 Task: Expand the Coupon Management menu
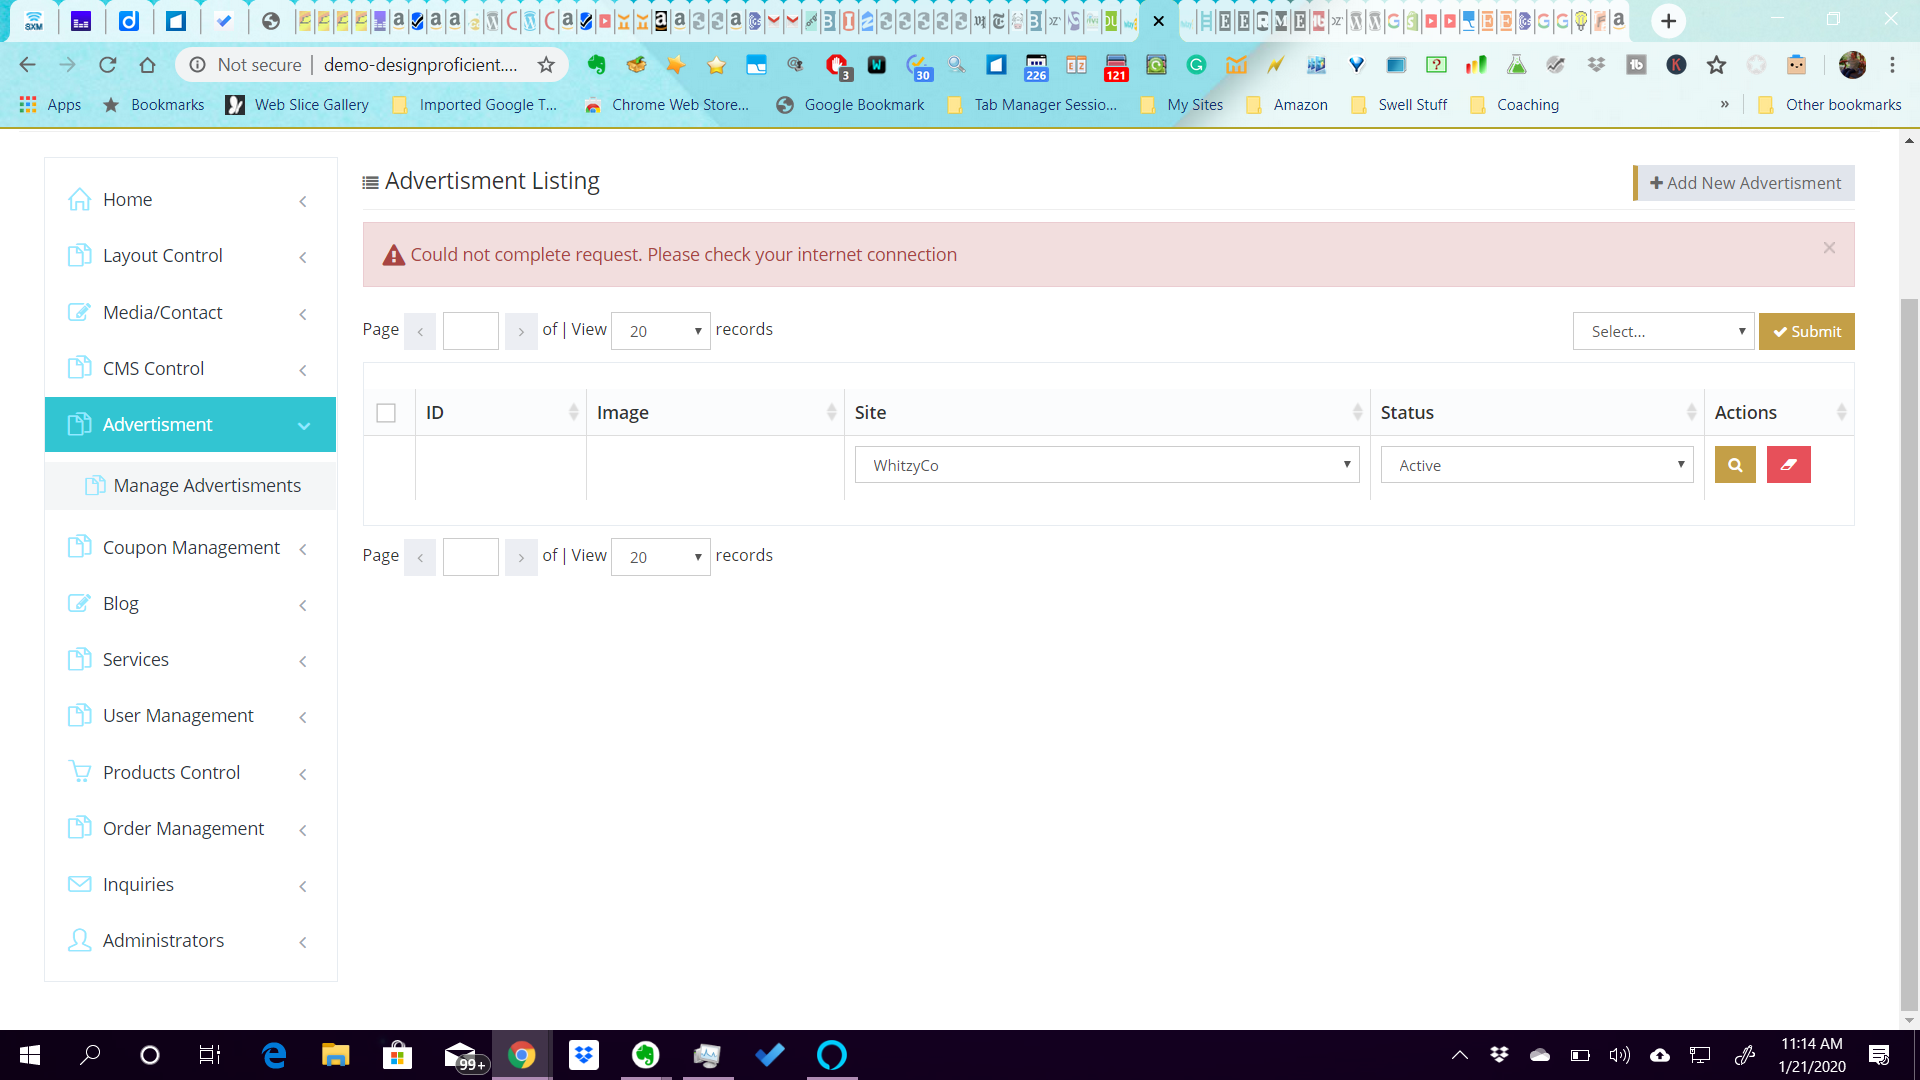pos(190,548)
